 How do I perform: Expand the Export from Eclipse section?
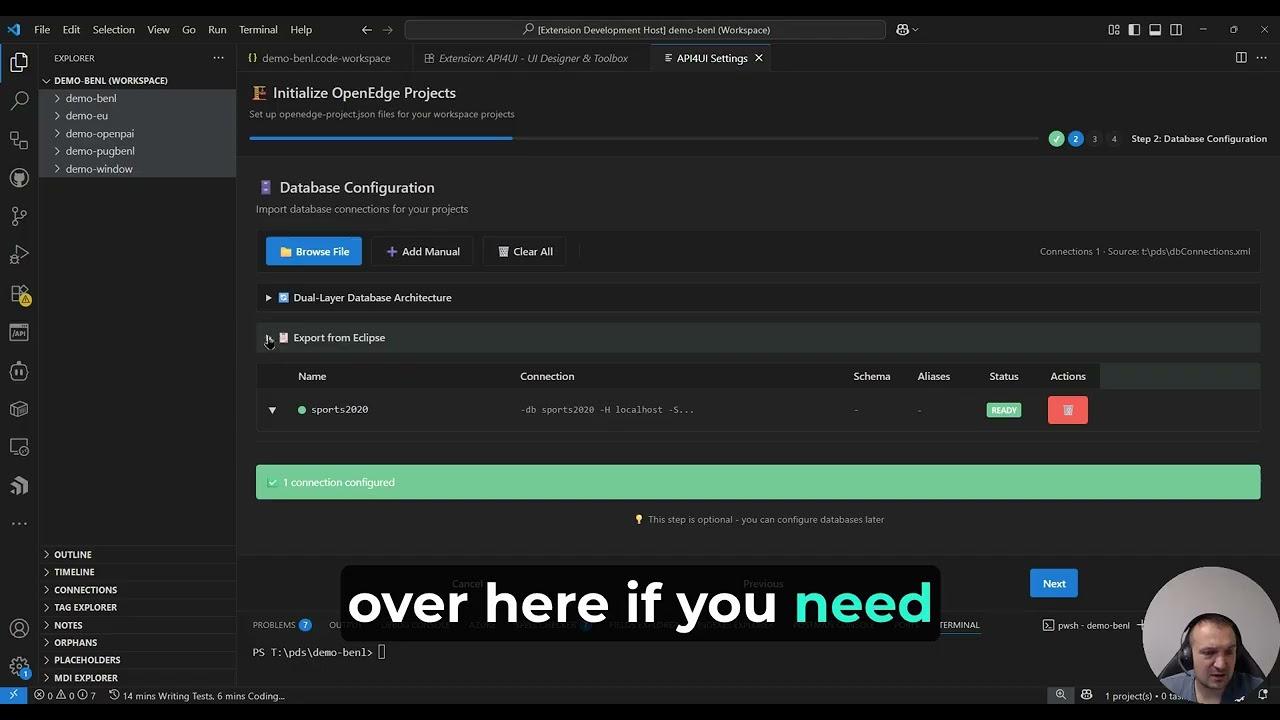click(x=268, y=338)
